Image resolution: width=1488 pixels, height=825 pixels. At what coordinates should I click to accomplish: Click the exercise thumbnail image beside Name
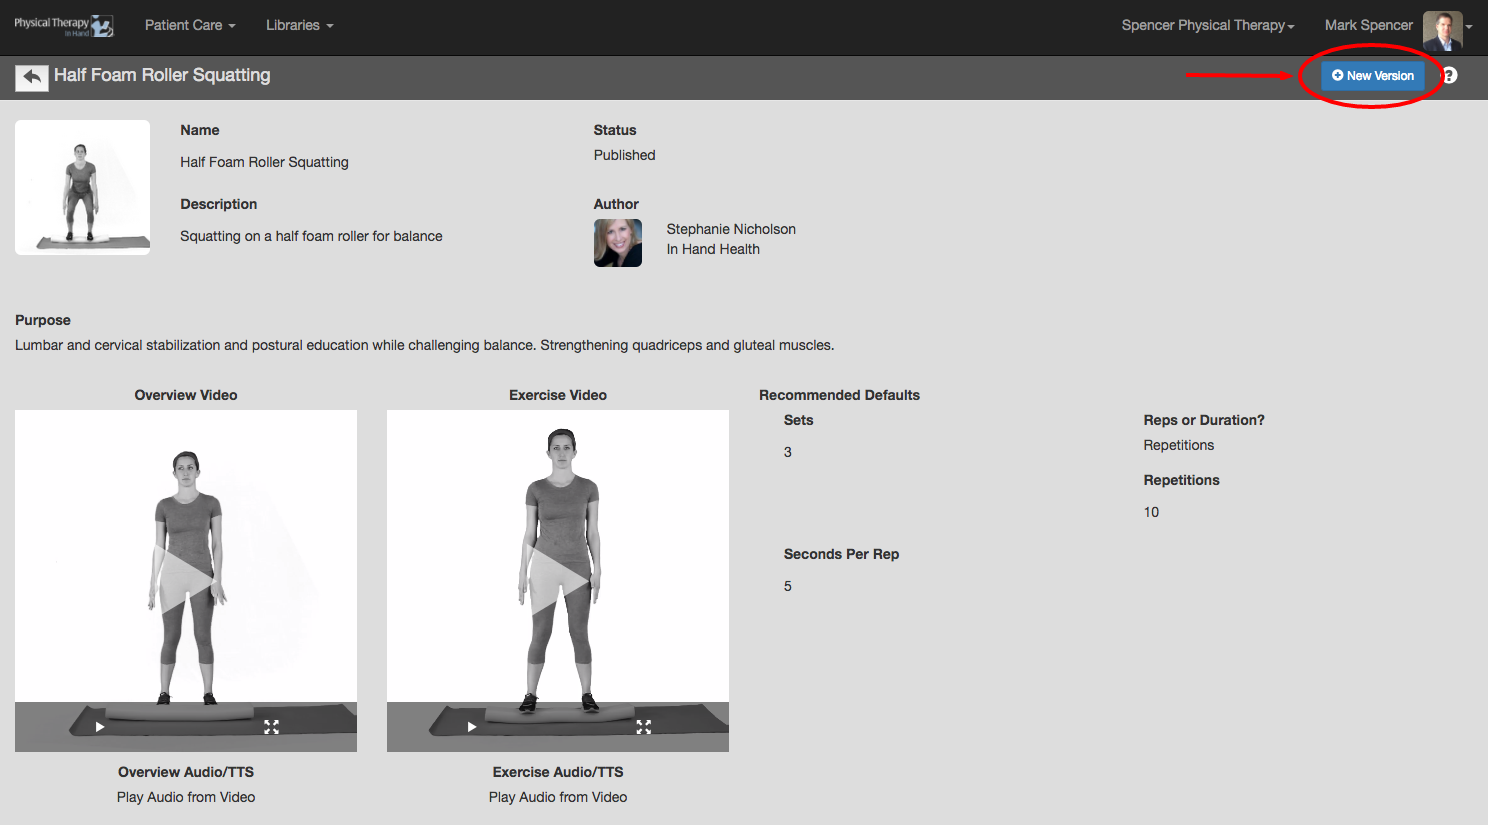point(83,187)
